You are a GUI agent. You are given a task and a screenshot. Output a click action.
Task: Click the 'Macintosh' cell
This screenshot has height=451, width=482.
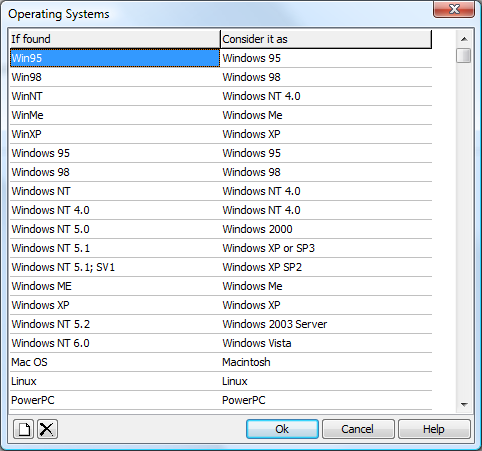tap(326, 362)
